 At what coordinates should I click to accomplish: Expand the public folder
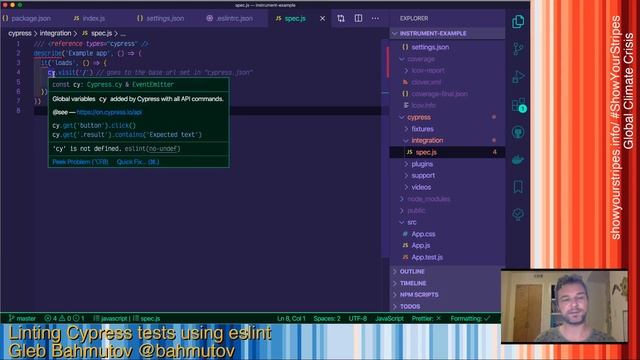pos(416,211)
